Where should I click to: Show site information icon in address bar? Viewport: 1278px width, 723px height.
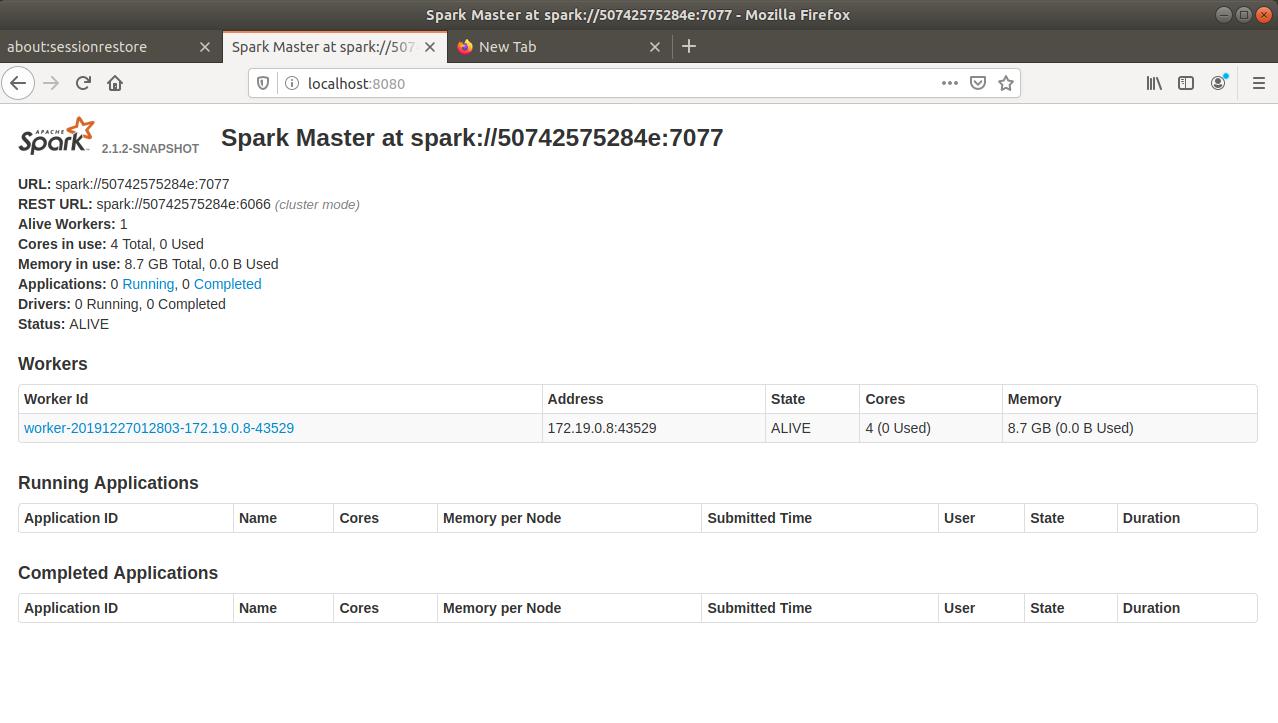point(291,84)
